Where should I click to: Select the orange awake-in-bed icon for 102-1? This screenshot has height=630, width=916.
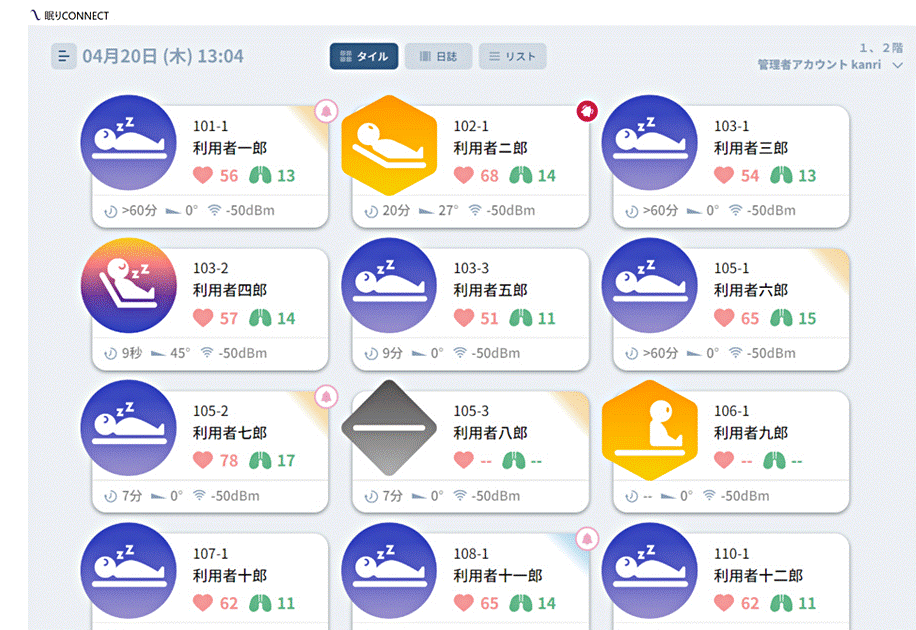389,145
